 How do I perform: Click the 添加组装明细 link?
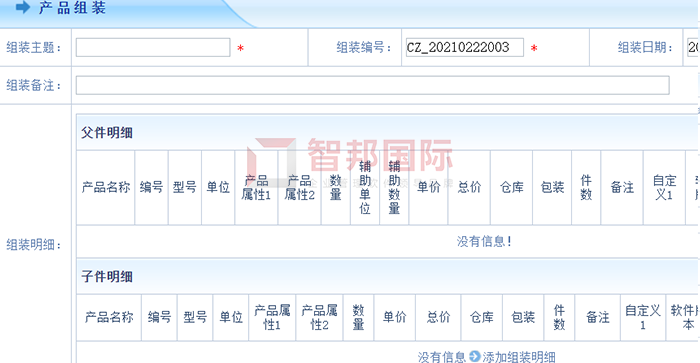518,357
